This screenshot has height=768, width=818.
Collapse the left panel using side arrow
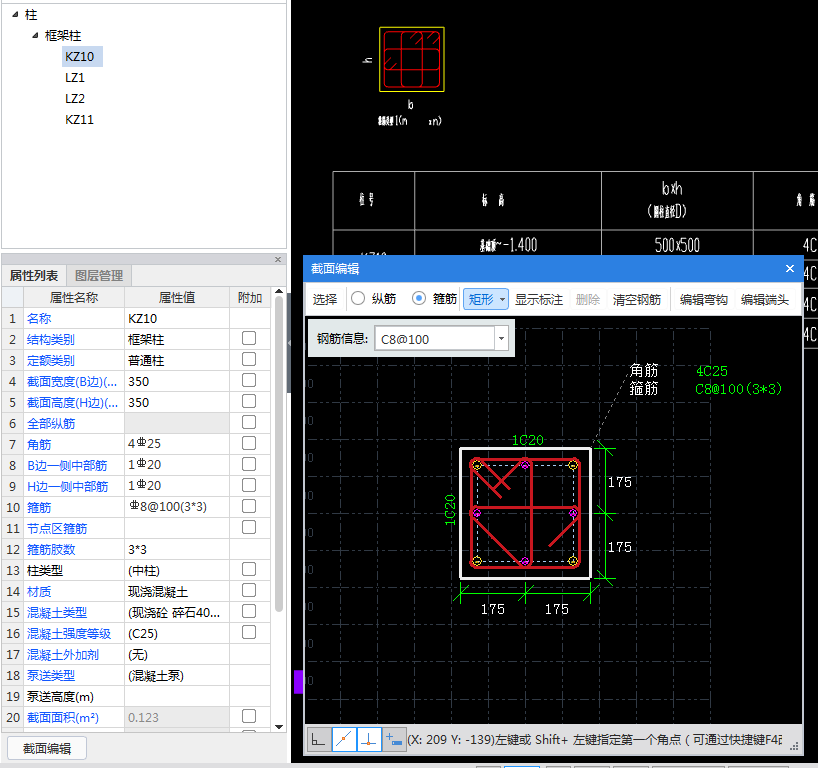pos(290,342)
